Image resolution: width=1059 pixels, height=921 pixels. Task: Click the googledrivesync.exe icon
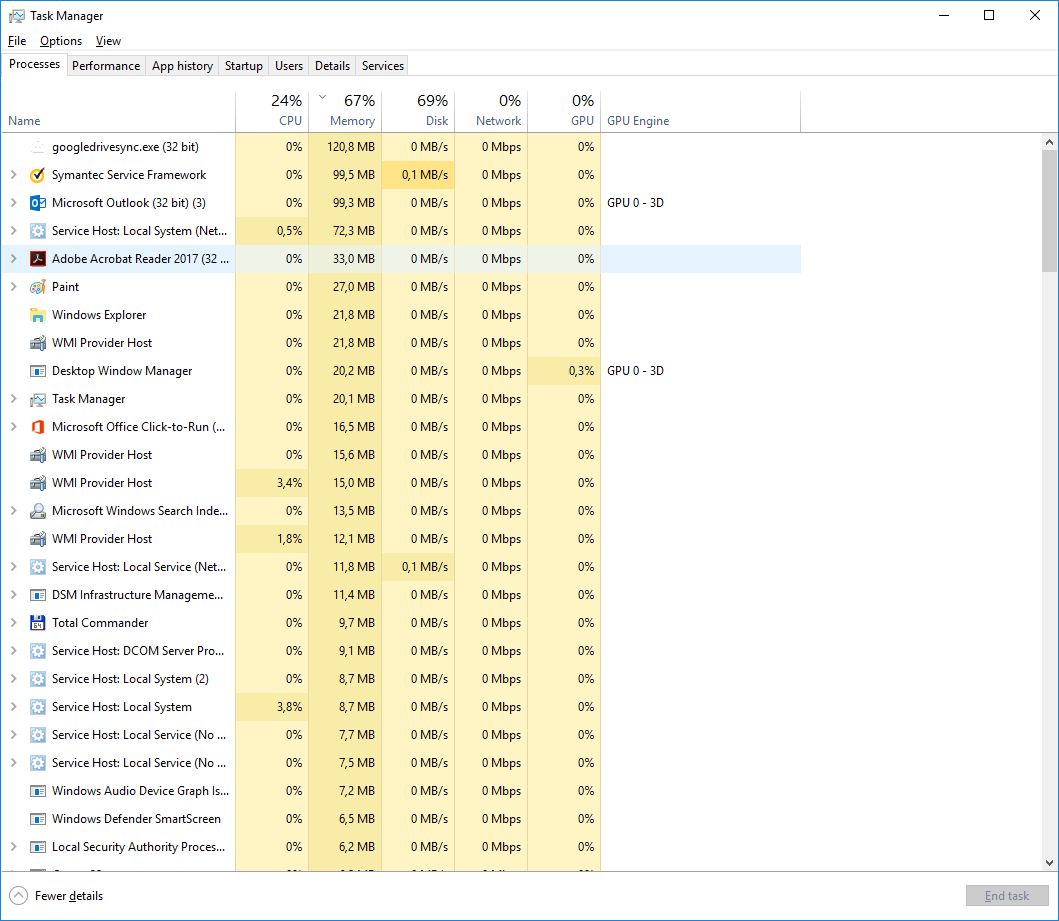coord(38,147)
